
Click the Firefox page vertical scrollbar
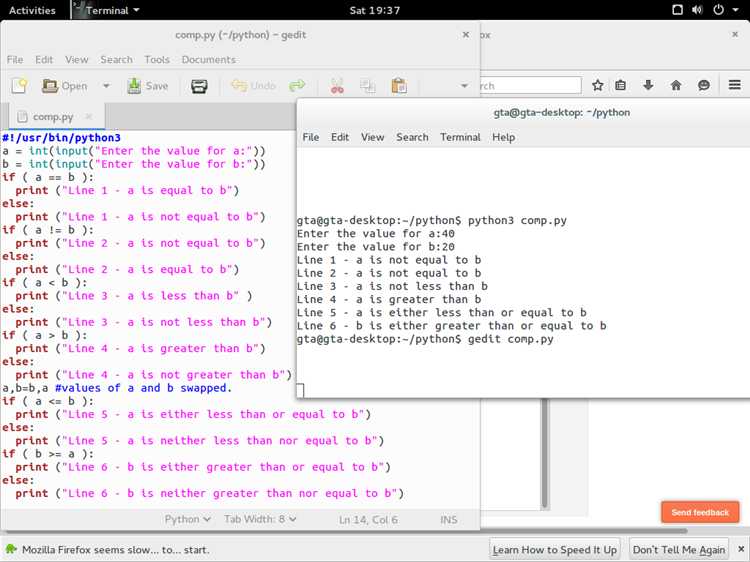[544, 453]
